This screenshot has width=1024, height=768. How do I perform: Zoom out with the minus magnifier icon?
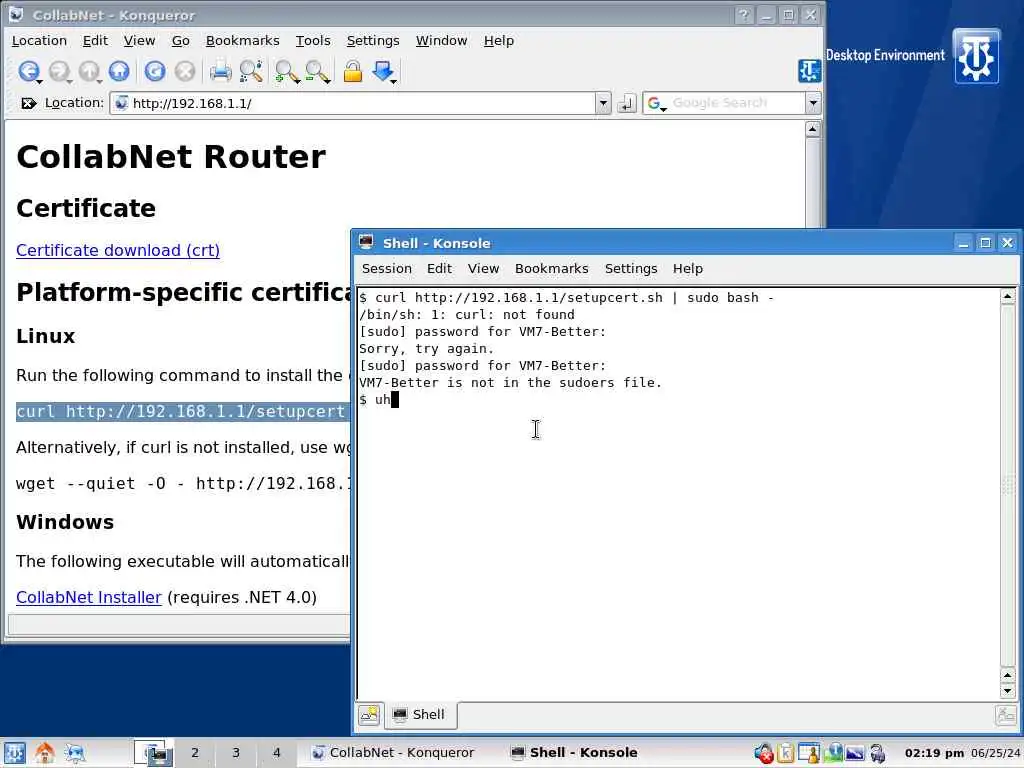(317, 72)
